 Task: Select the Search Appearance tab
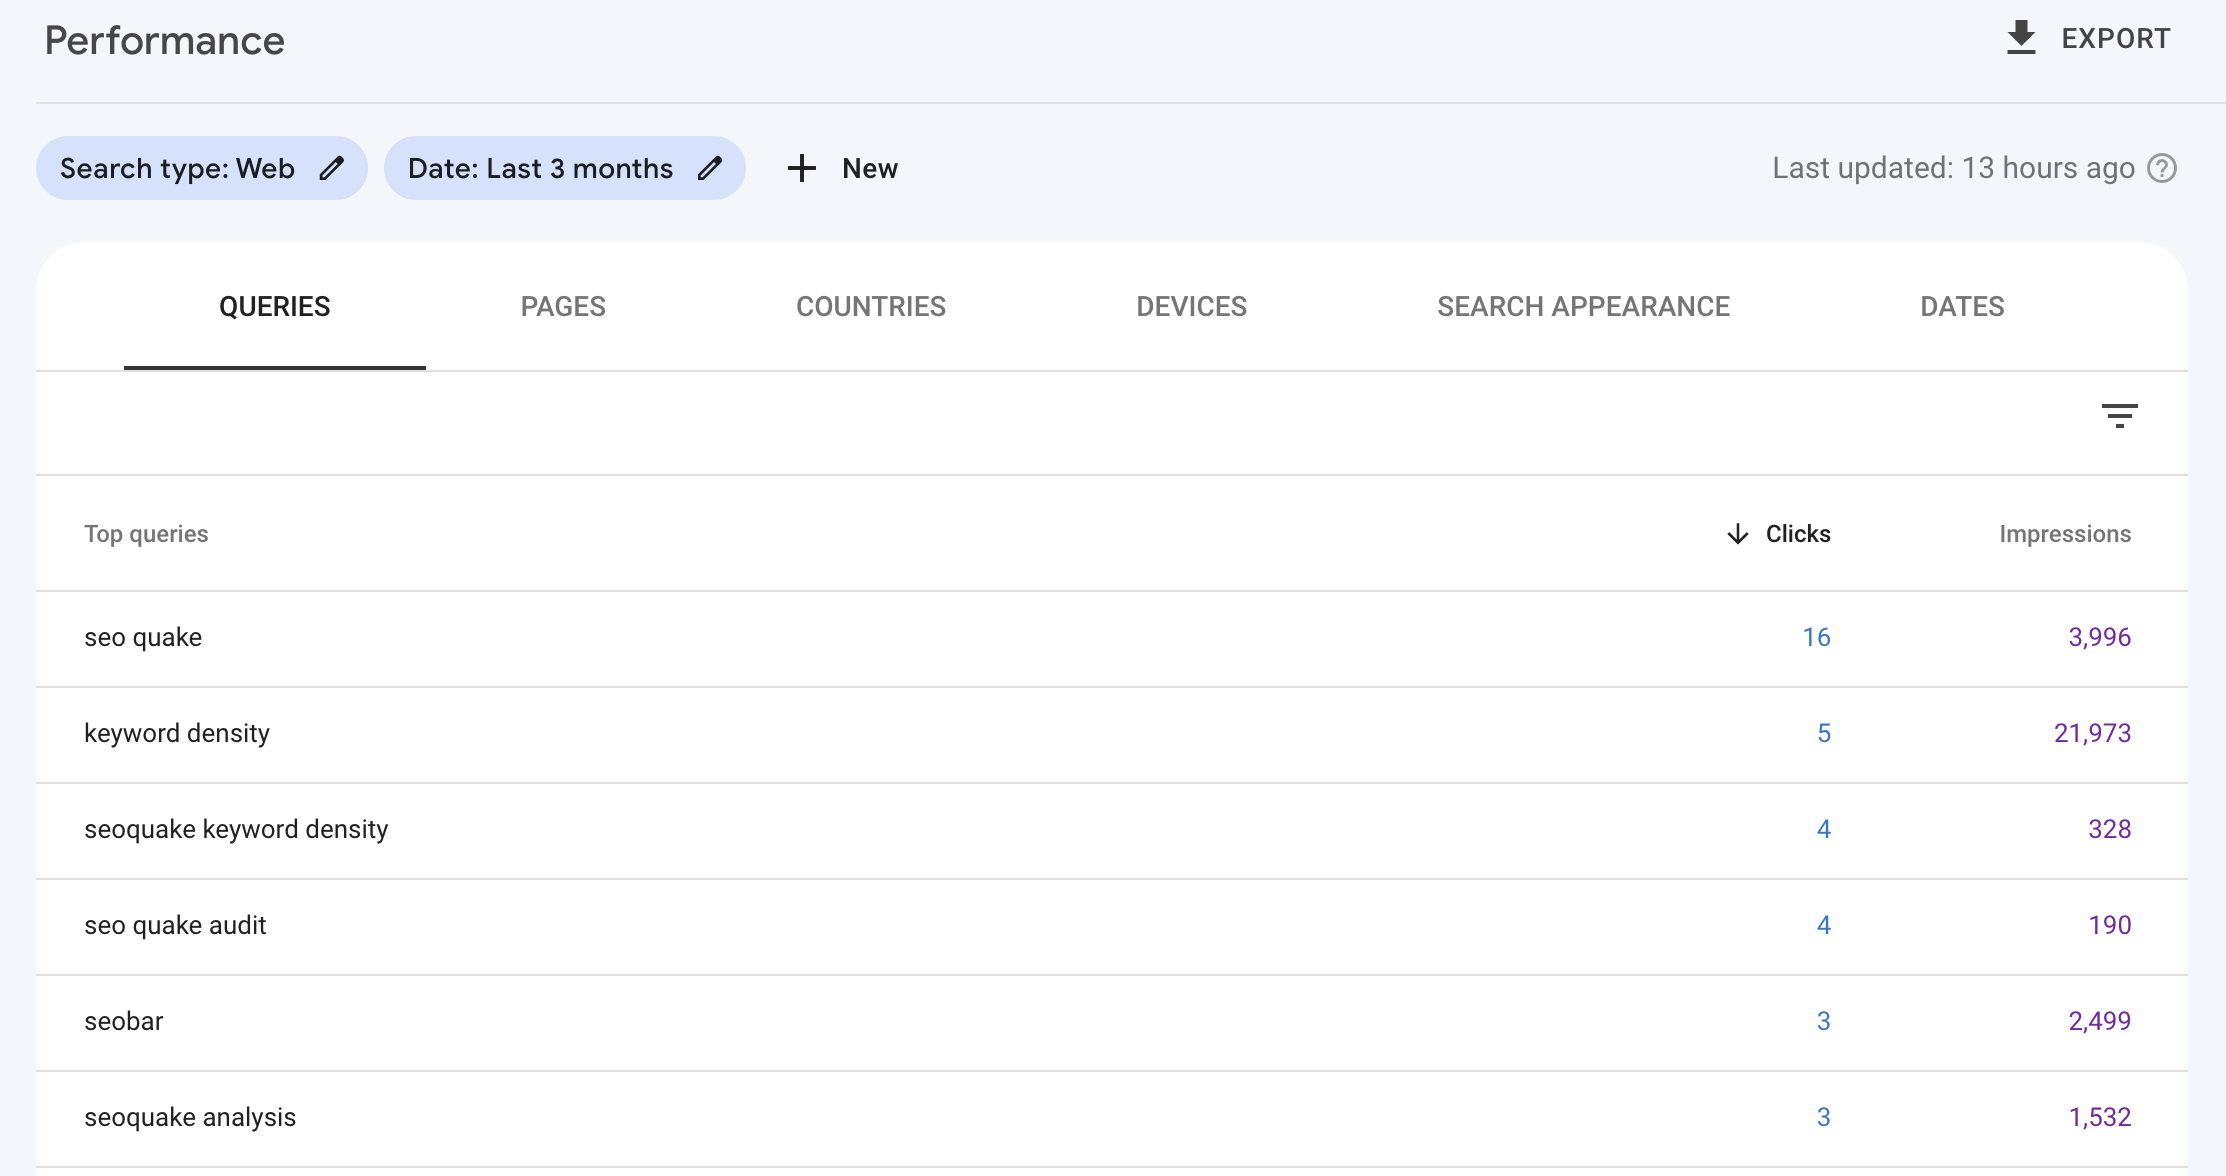pyautogui.click(x=1583, y=306)
